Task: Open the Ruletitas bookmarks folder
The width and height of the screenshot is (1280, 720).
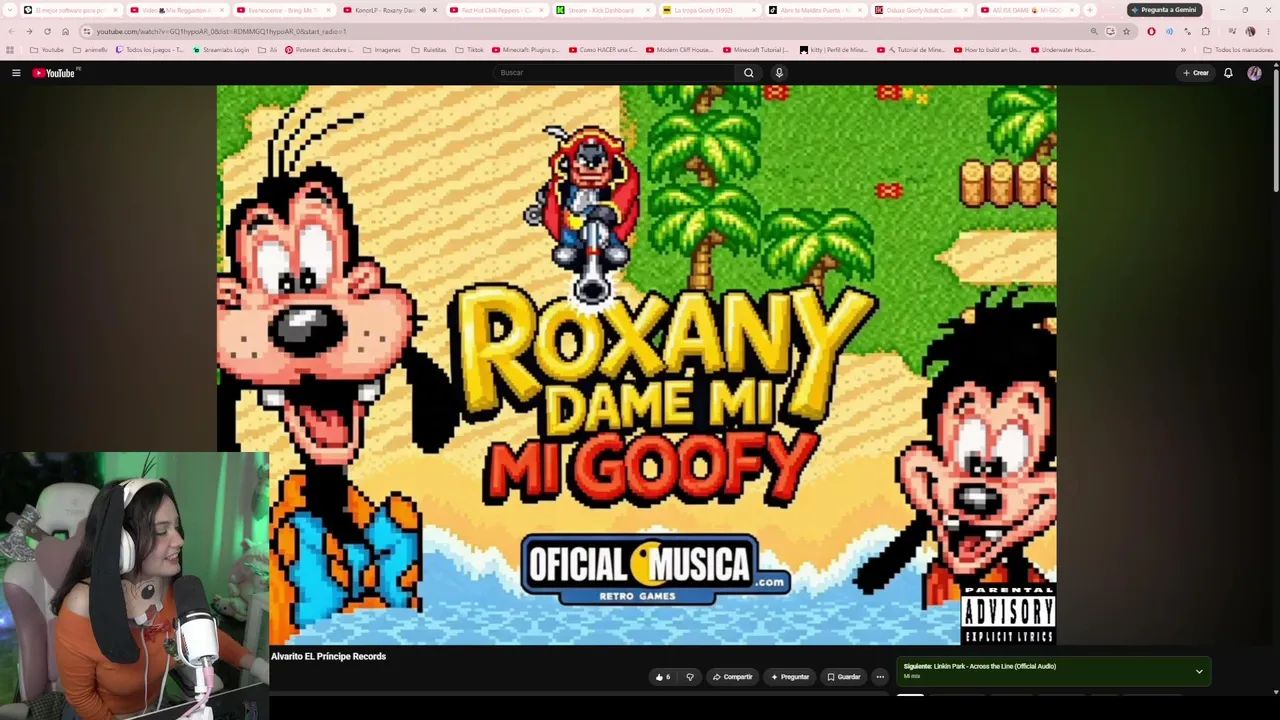Action: (x=428, y=50)
